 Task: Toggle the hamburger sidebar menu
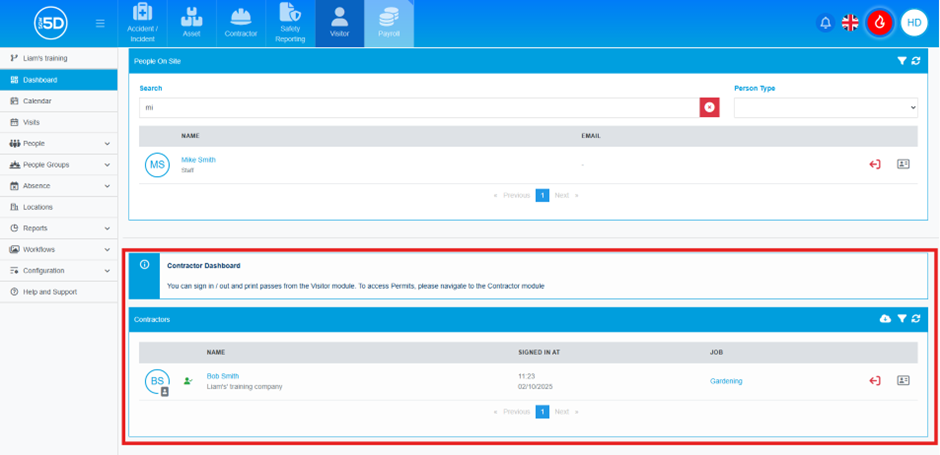pos(100,23)
